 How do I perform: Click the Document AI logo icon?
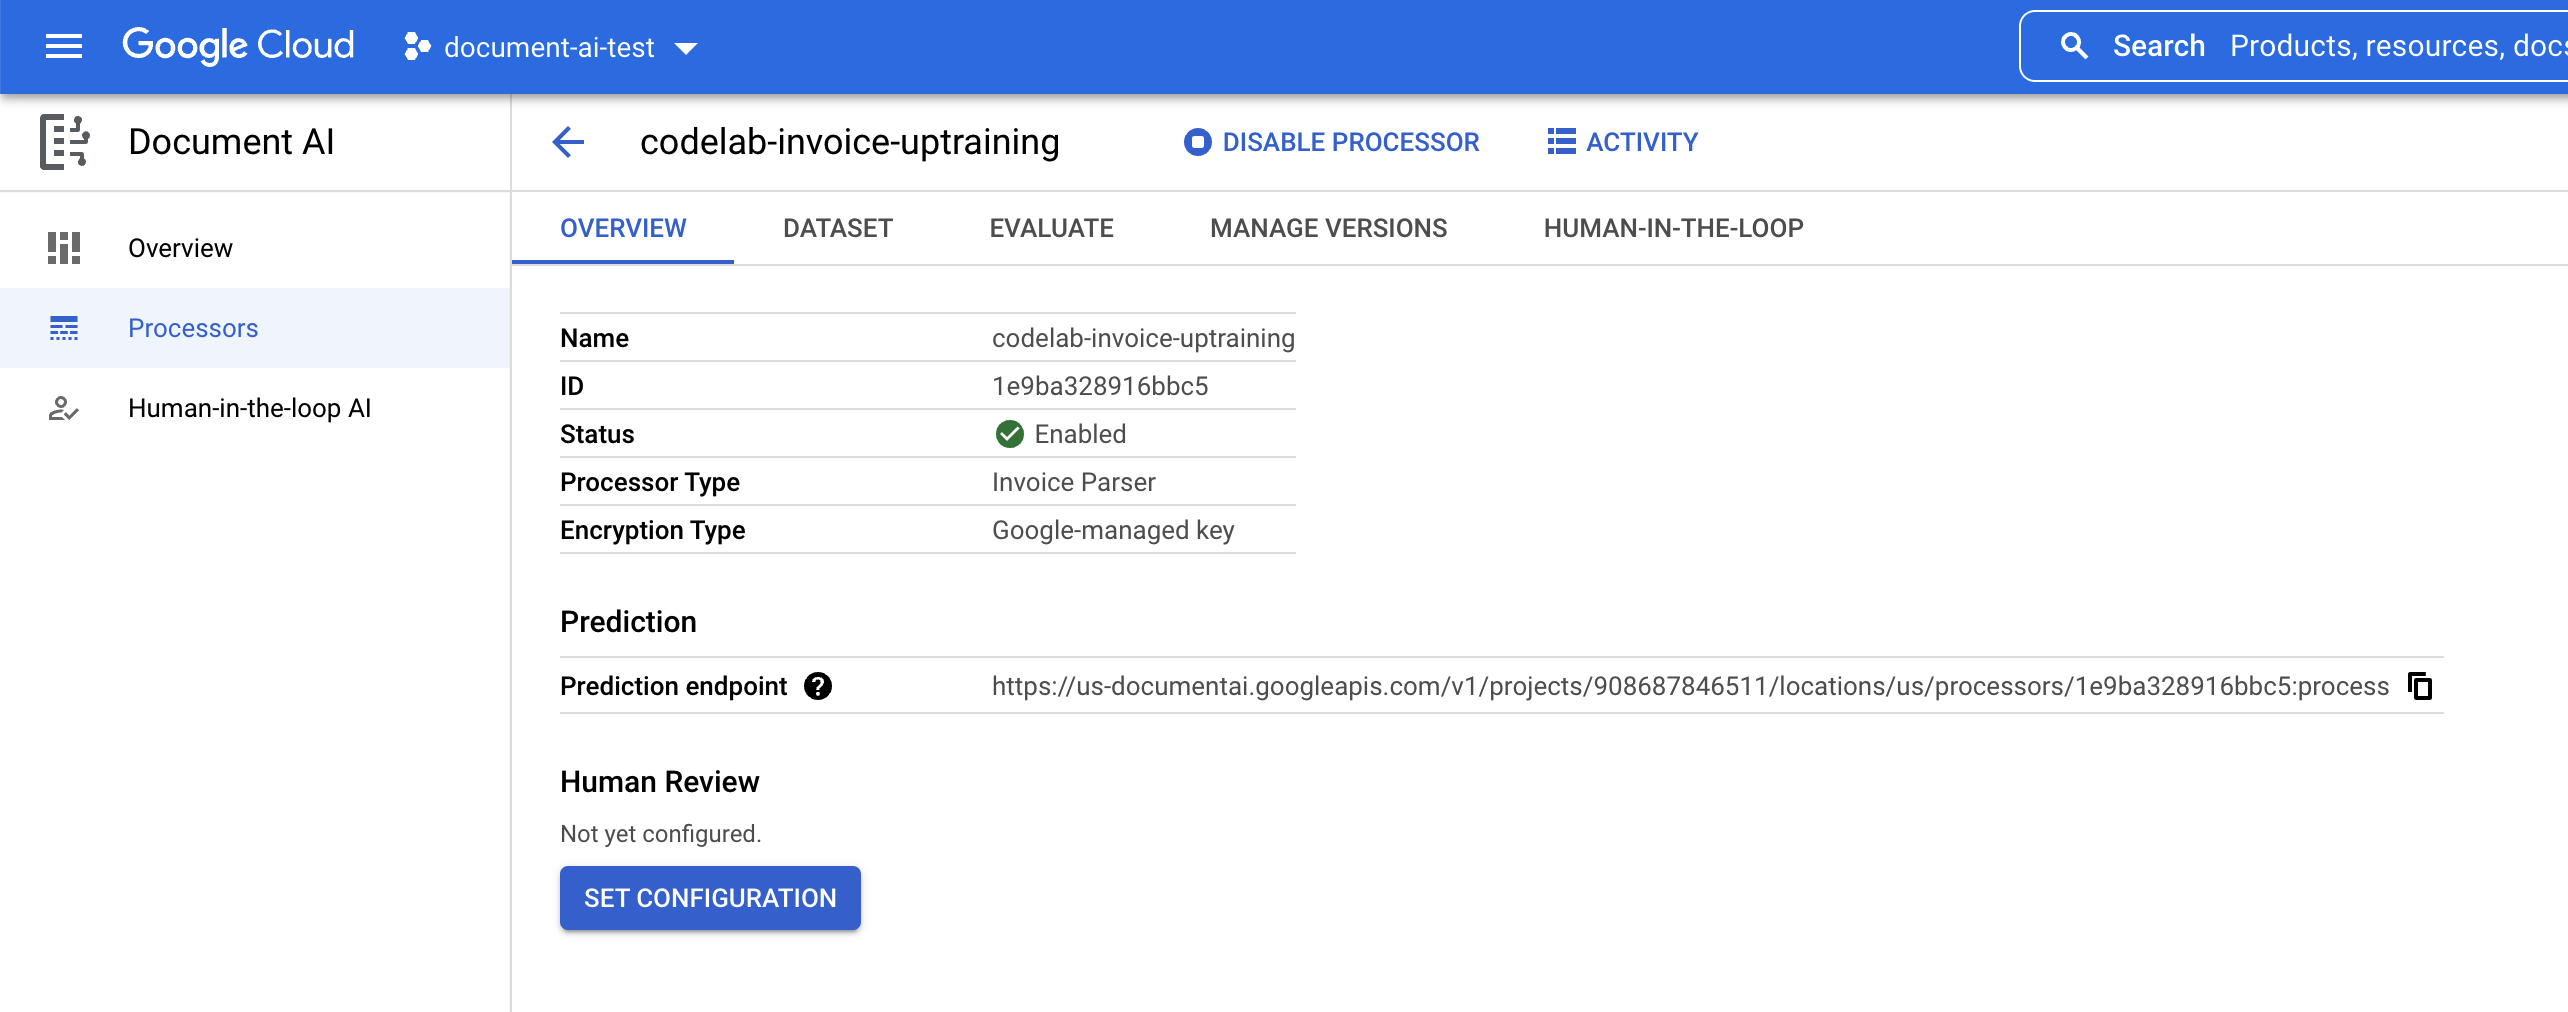pos(64,142)
